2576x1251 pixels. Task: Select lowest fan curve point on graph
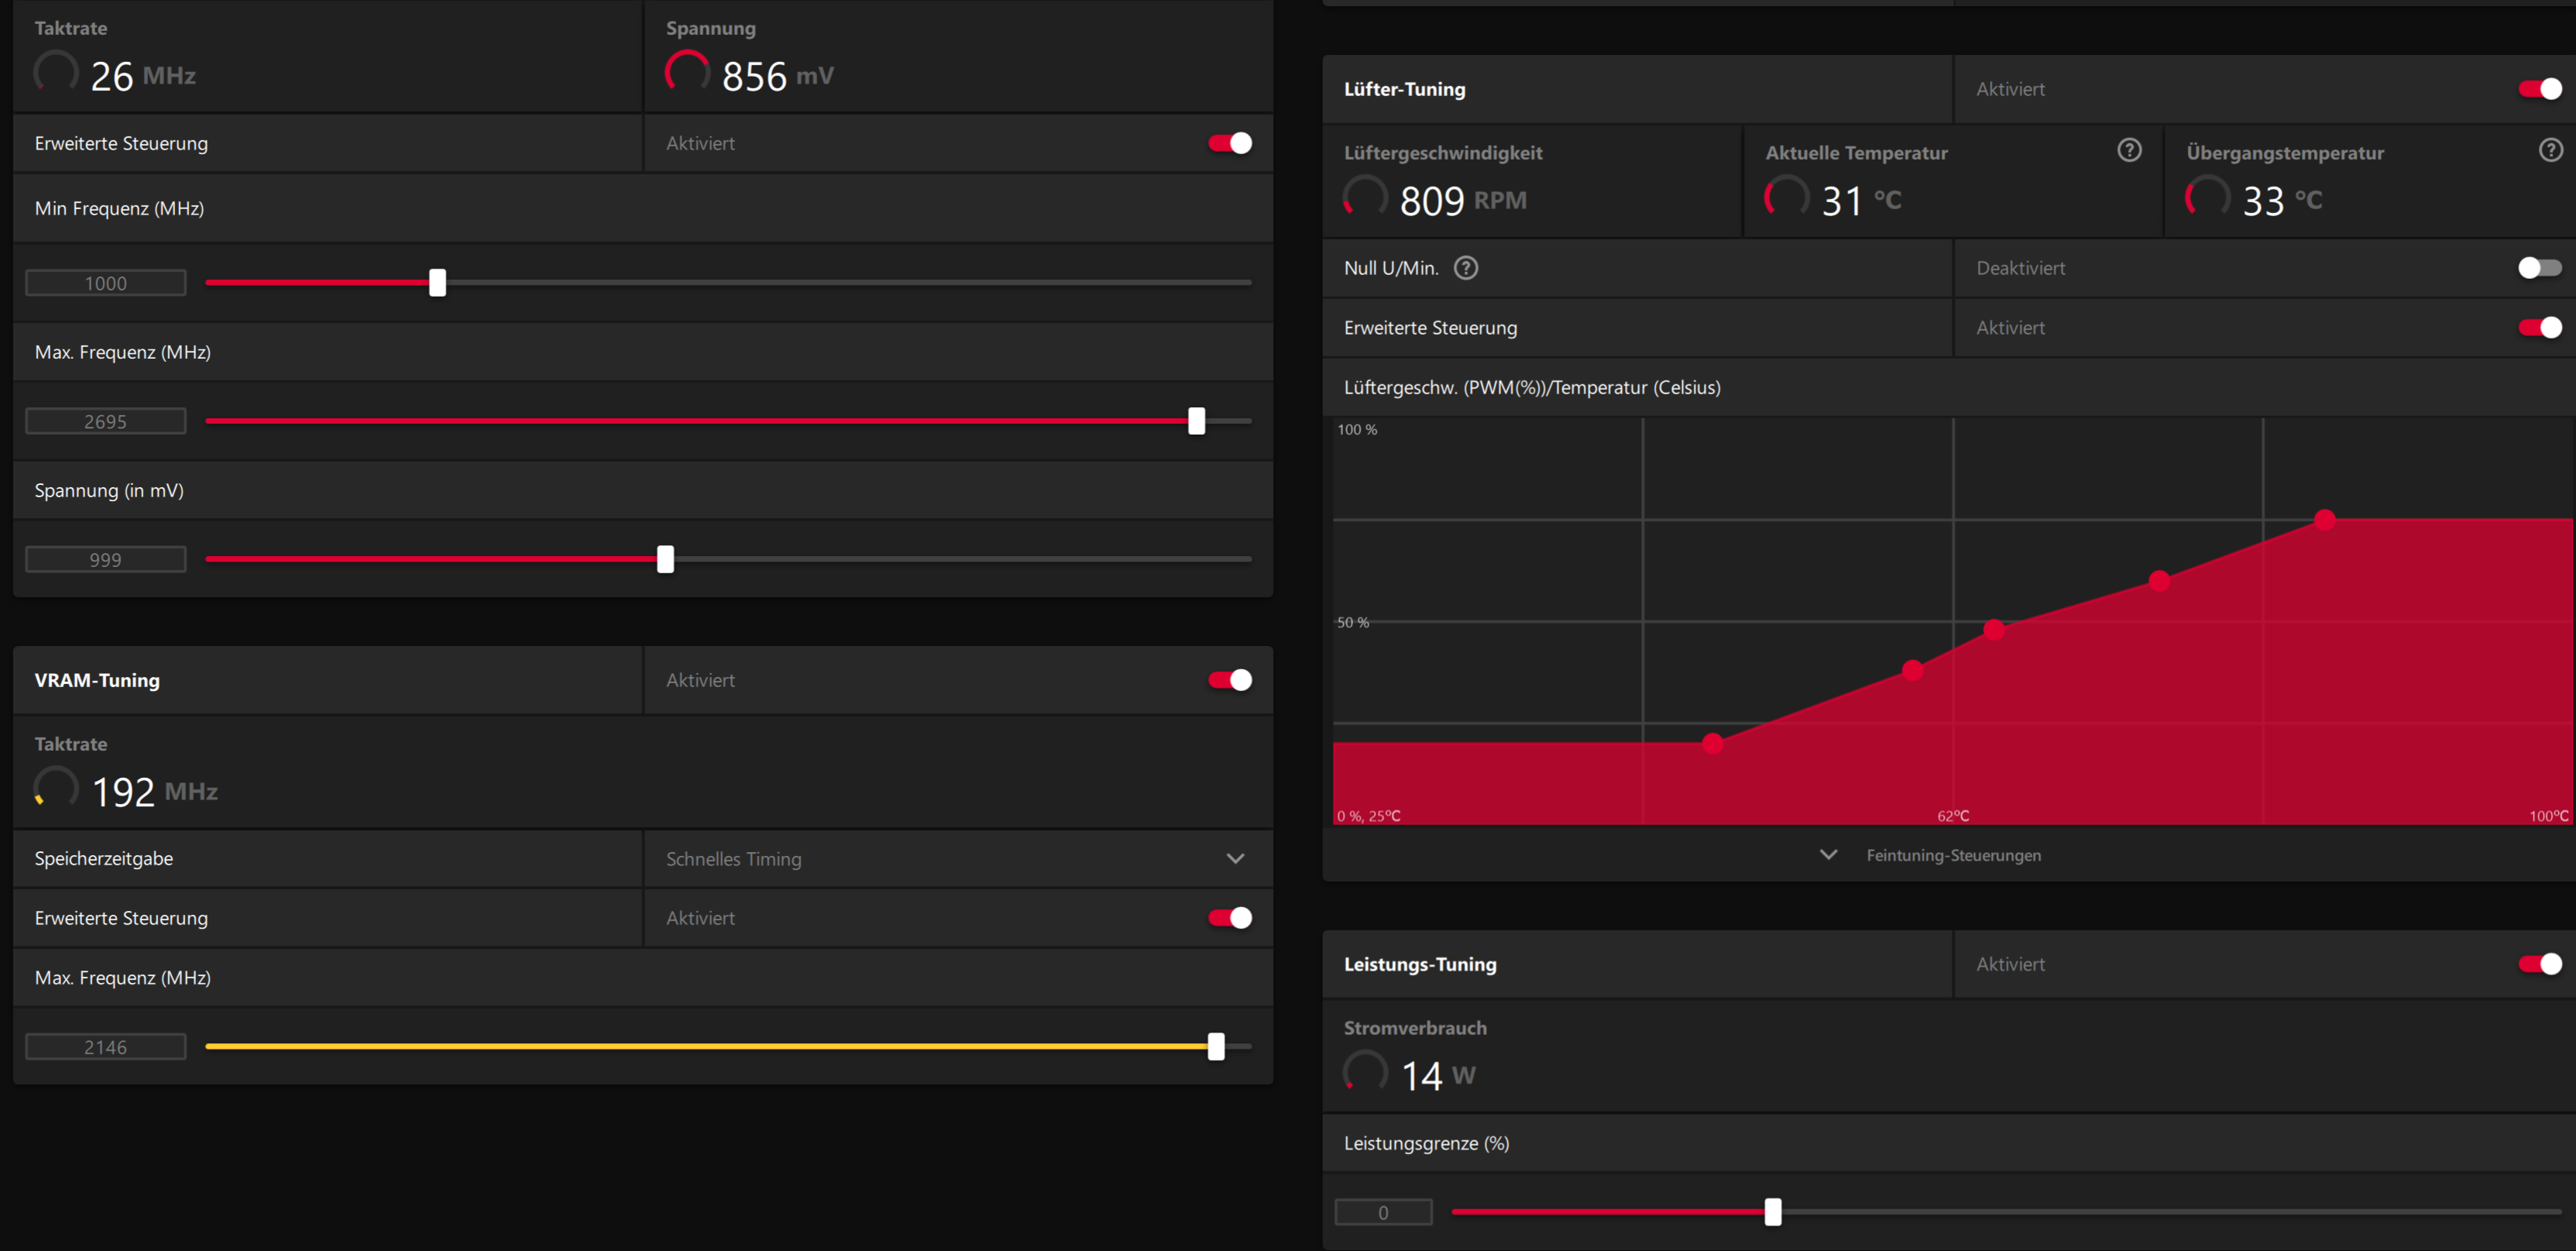click(1713, 743)
